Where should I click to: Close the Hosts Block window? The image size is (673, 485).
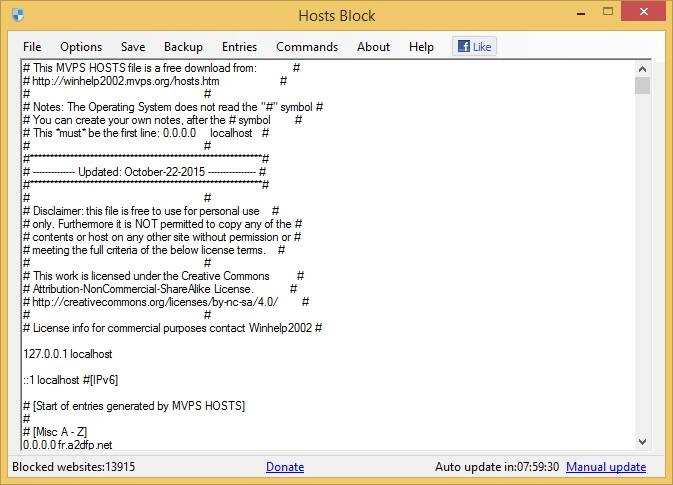643,11
